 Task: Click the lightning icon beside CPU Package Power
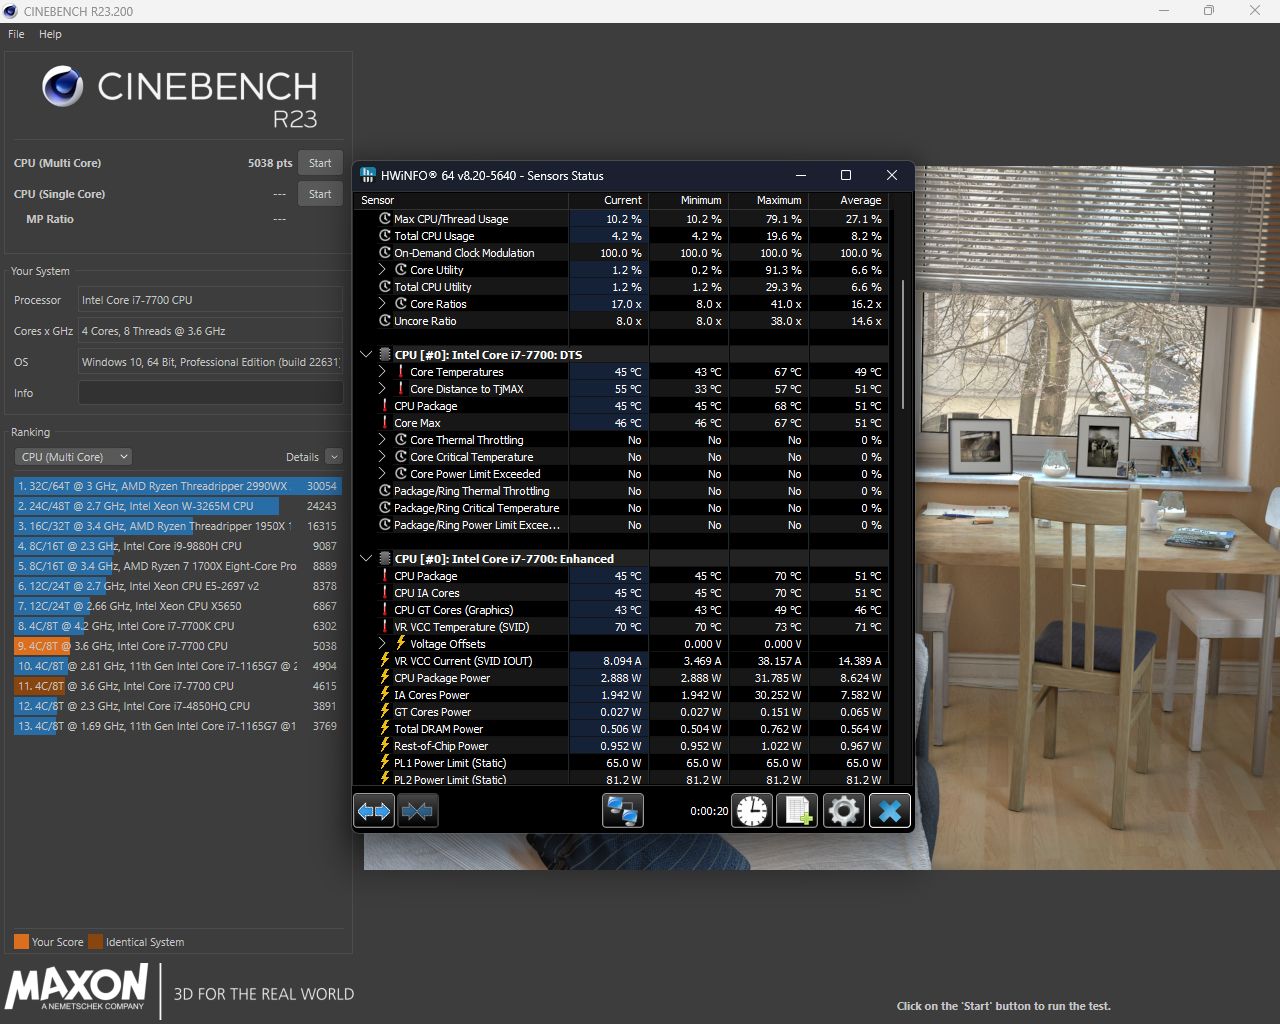[x=385, y=677]
